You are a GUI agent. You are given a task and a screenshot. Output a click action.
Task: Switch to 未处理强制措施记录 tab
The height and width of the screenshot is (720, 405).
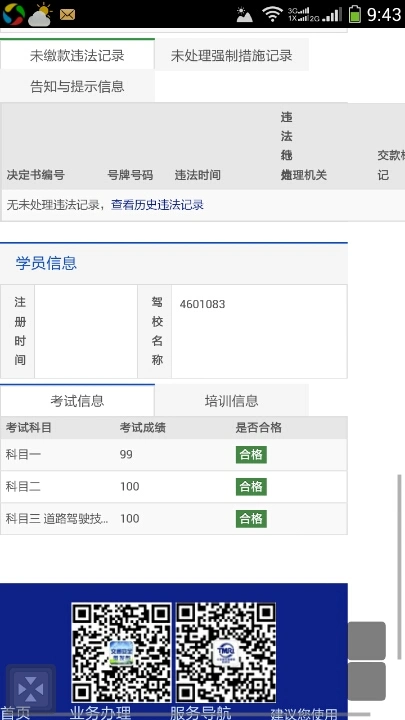[231, 55]
